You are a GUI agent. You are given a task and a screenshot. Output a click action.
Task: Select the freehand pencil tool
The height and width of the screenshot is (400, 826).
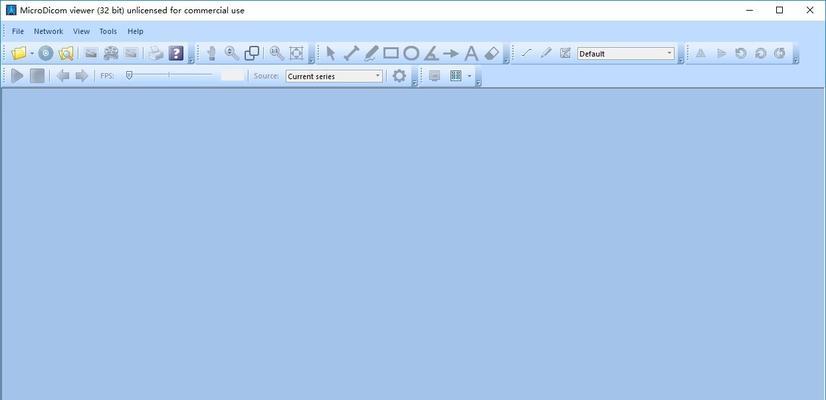(371, 53)
